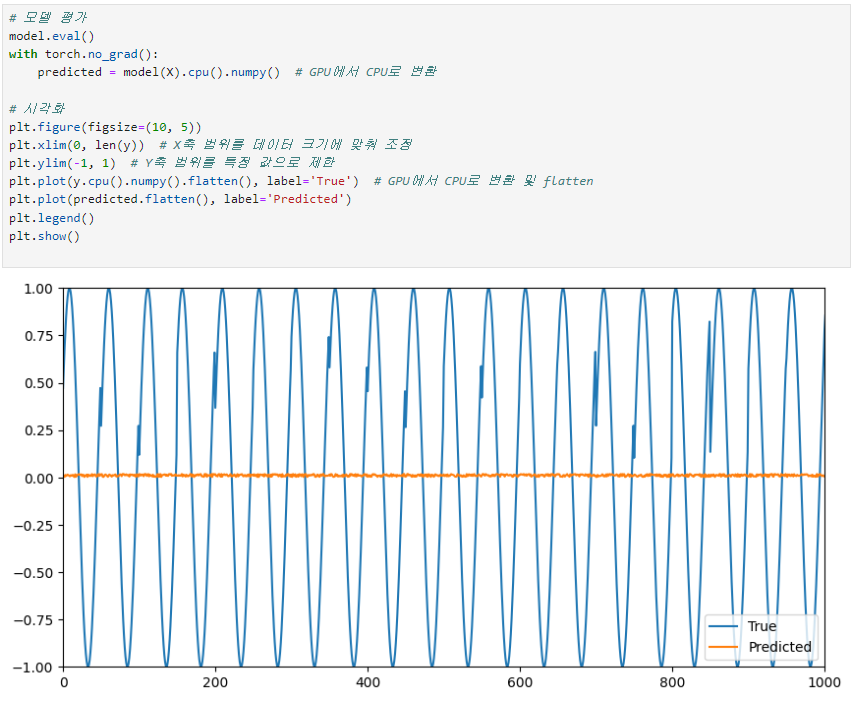Viewport: 851px width, 705px height.
Task: Click the y-axis tick label 1.00
Action: click(39, 289)
